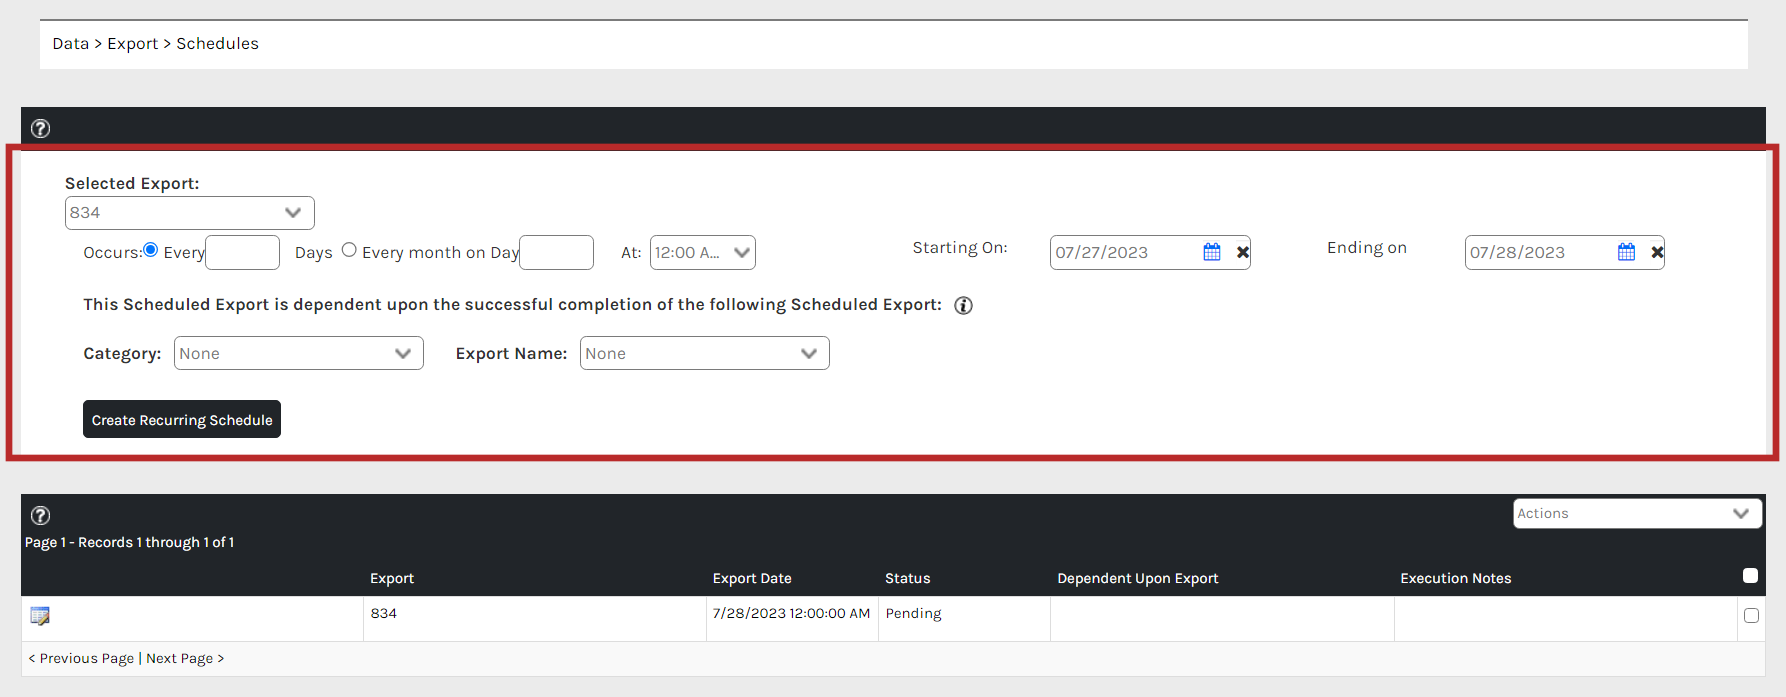Click 7/28/2023 12:00:00 AM cell

click(x=792, y=618)
